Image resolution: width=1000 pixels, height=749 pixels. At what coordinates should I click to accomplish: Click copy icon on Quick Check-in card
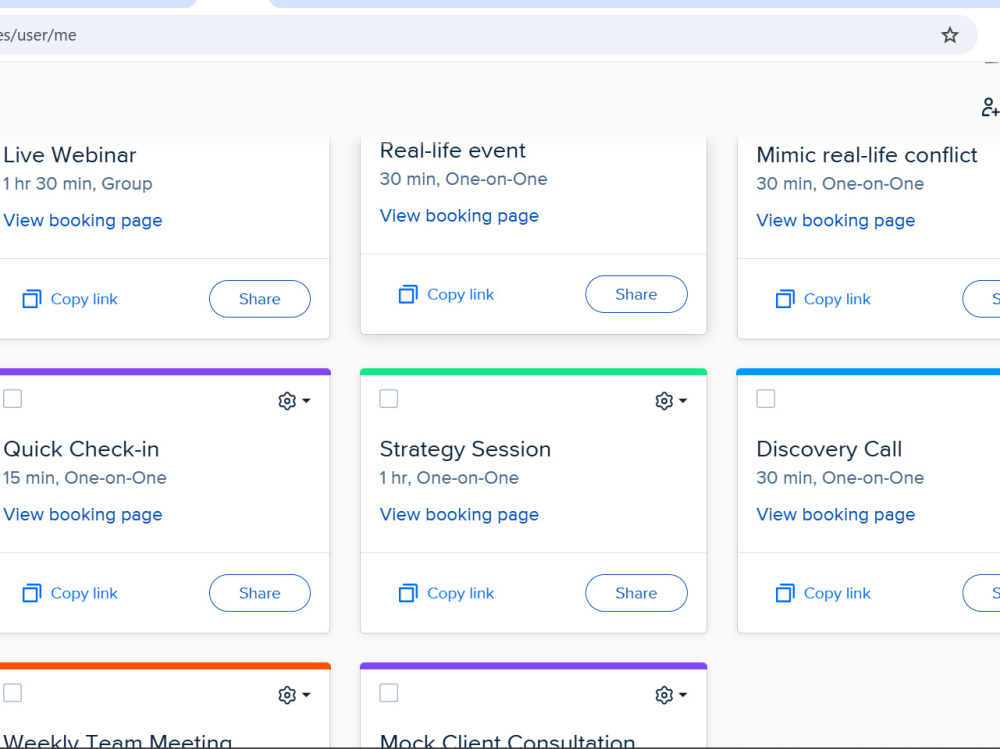coord(32,593)
